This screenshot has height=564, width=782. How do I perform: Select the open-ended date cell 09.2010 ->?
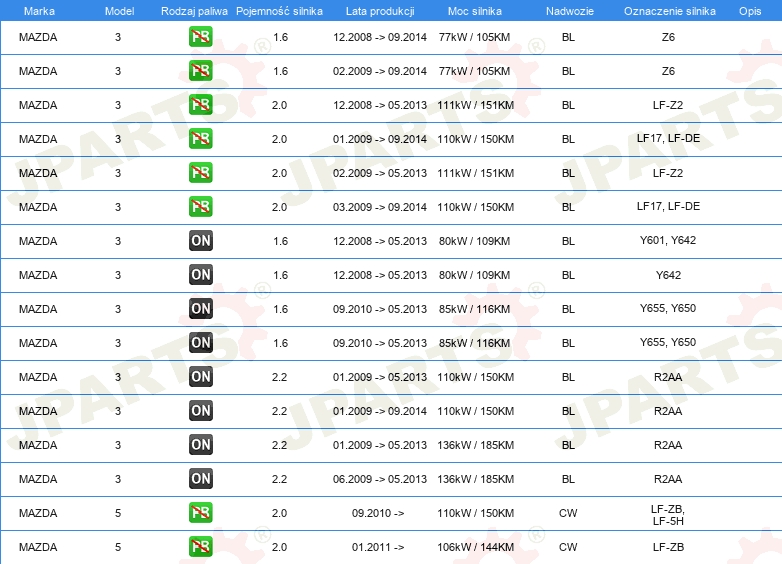pyautogui.click(x=378, y=513)
